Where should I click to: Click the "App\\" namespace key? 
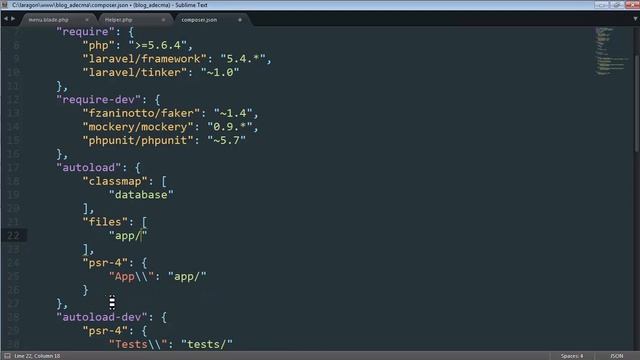click(131, 277)
